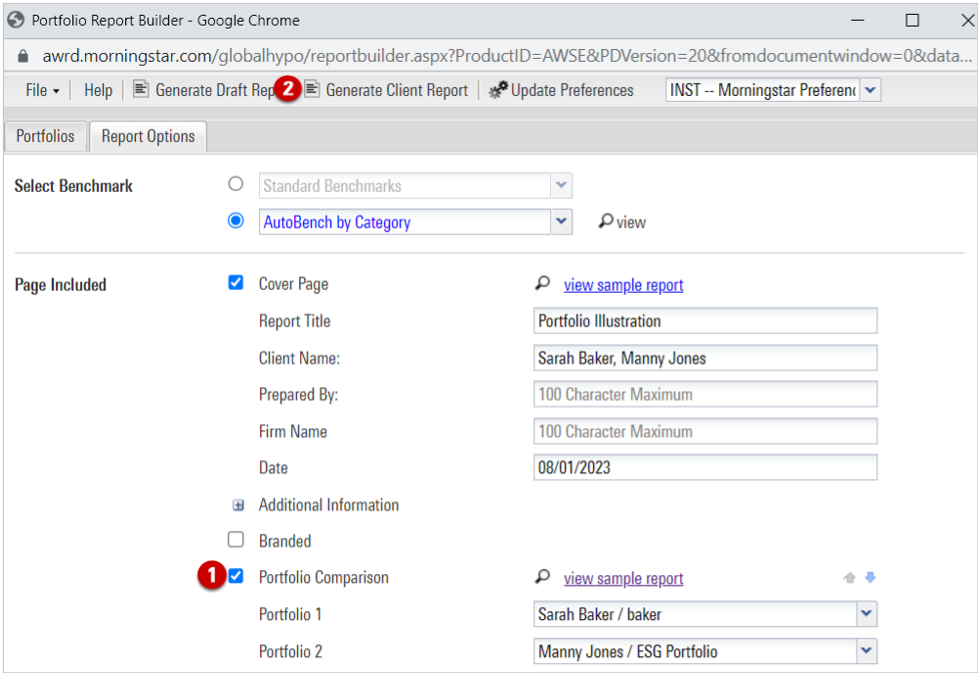
Task: Minimize the Chrome window
Action: tap(858, 20)
